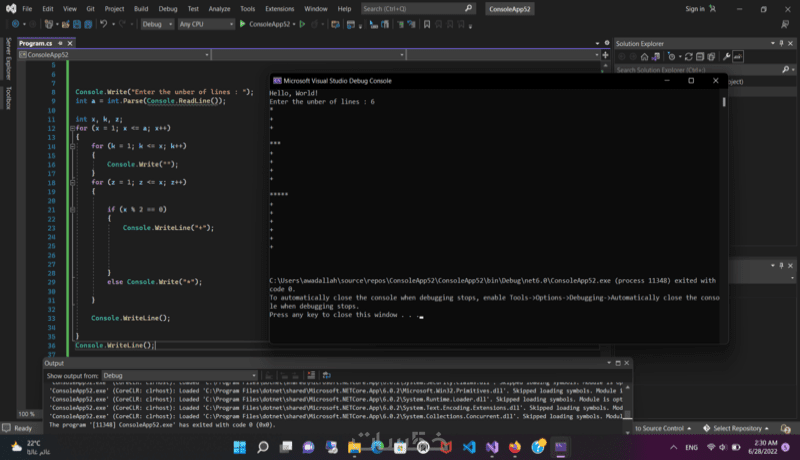800x460 pixels.
Task: Toggle bookmark icon in toolbar
Action: click(427, 24)
